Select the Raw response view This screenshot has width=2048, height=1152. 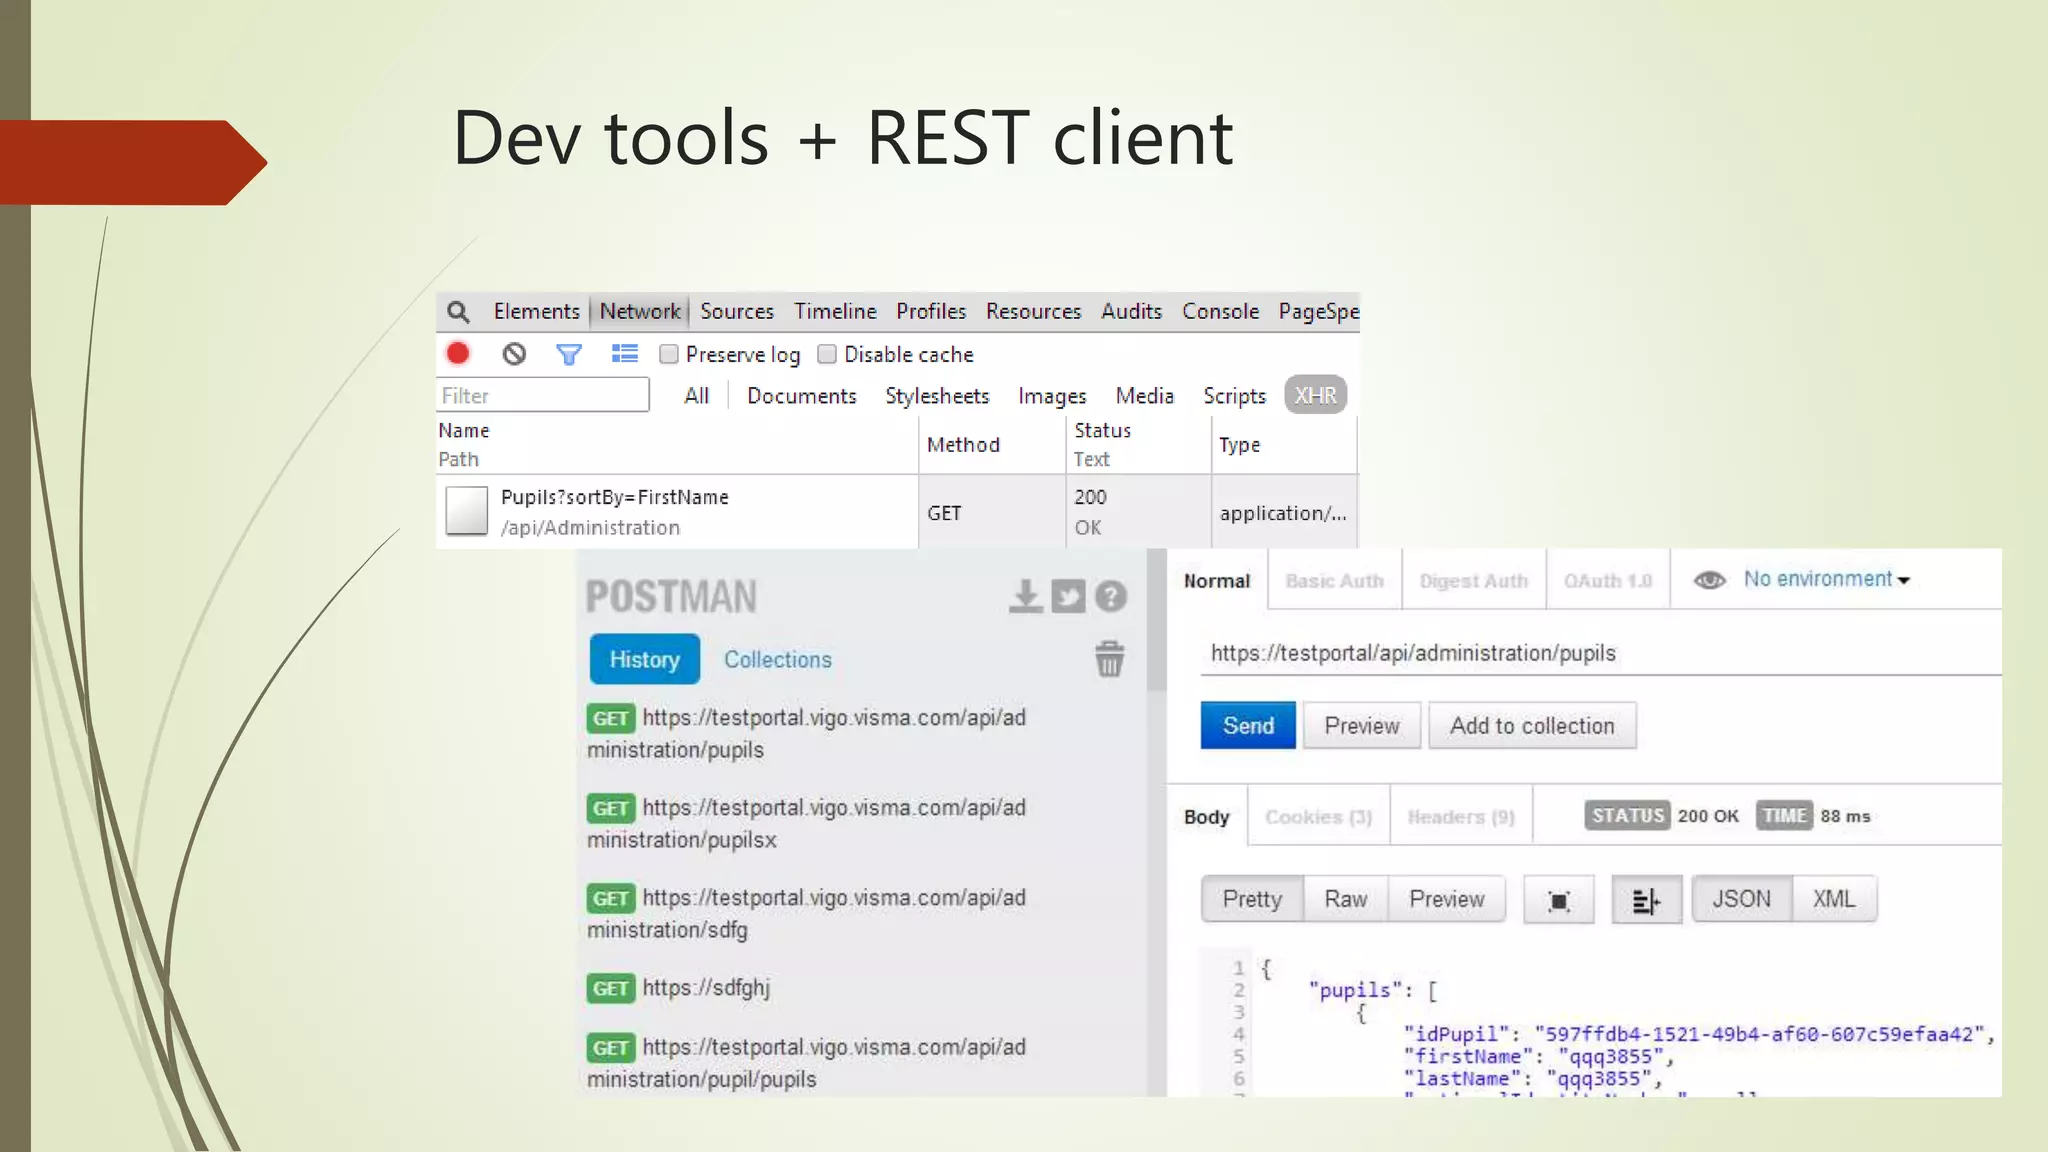pos(1345,899)
